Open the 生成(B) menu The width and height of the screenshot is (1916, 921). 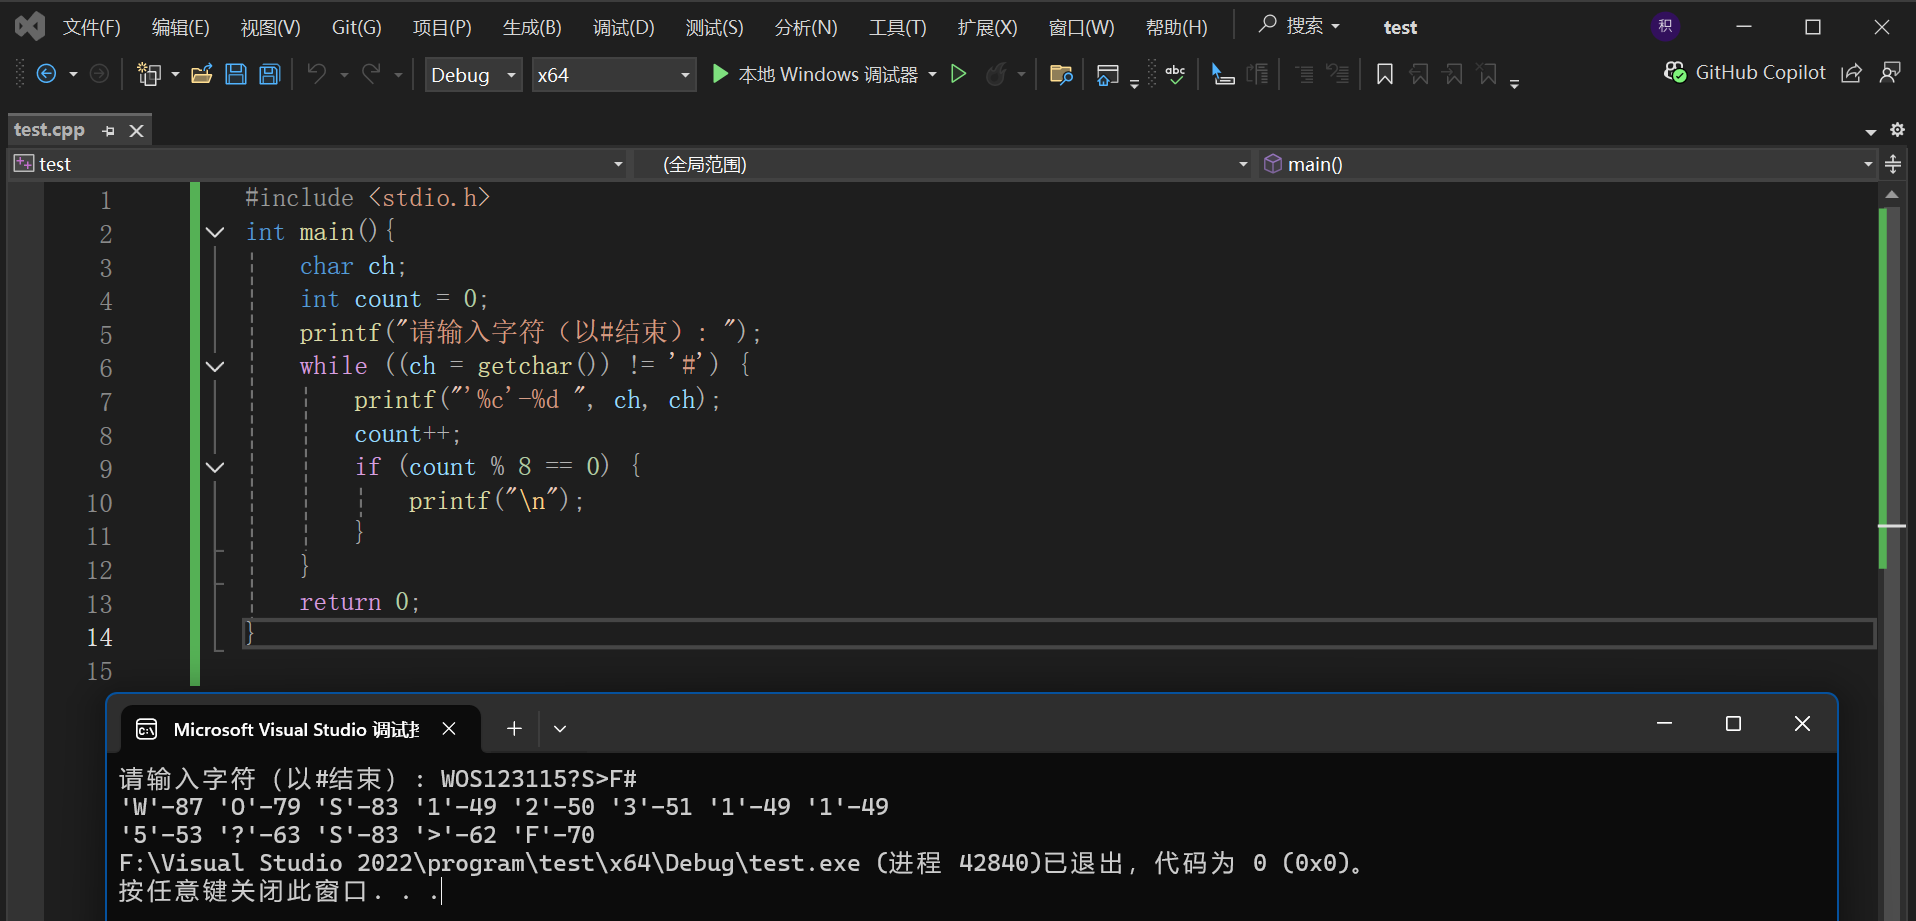[x=533, y=28]
